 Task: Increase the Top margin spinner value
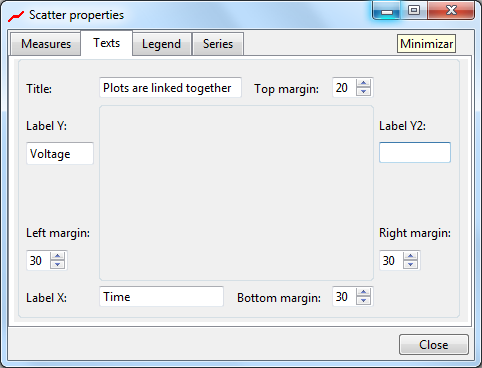pos(363,84)
